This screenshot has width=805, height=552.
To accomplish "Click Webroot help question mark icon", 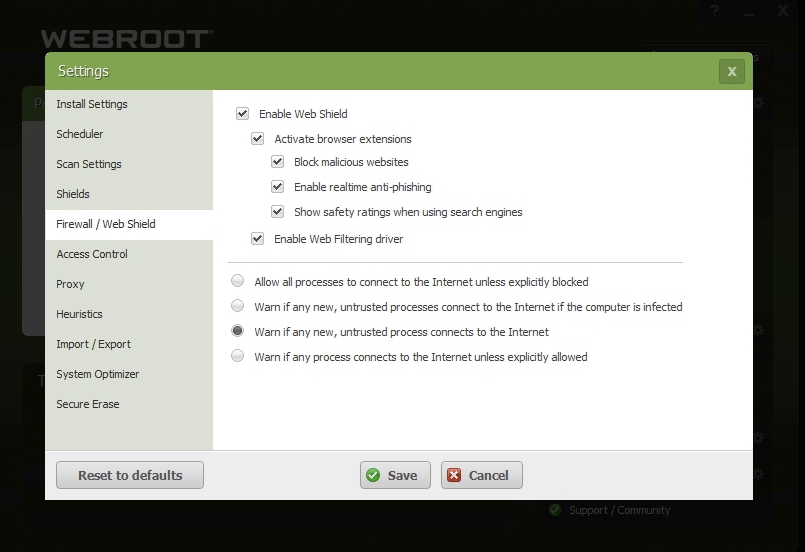I will pos(715,10).
